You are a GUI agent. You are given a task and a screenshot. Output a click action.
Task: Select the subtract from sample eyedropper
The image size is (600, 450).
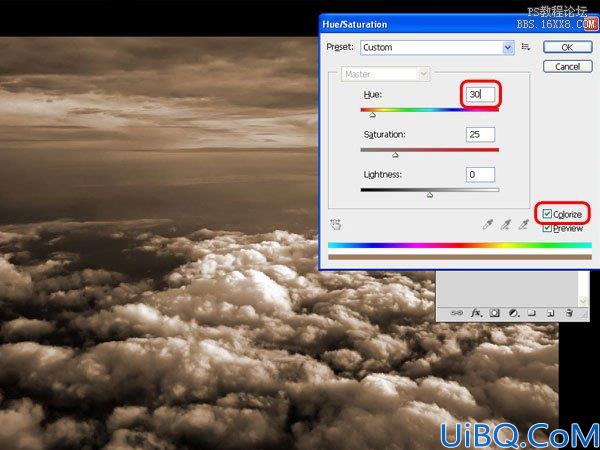coord(523,224)
